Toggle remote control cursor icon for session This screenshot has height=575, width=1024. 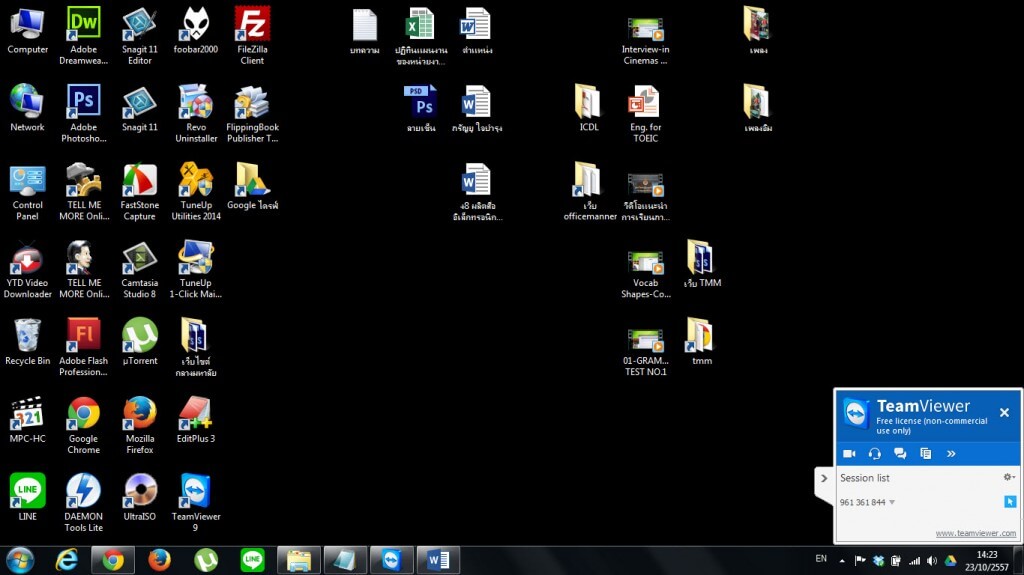1010,501
